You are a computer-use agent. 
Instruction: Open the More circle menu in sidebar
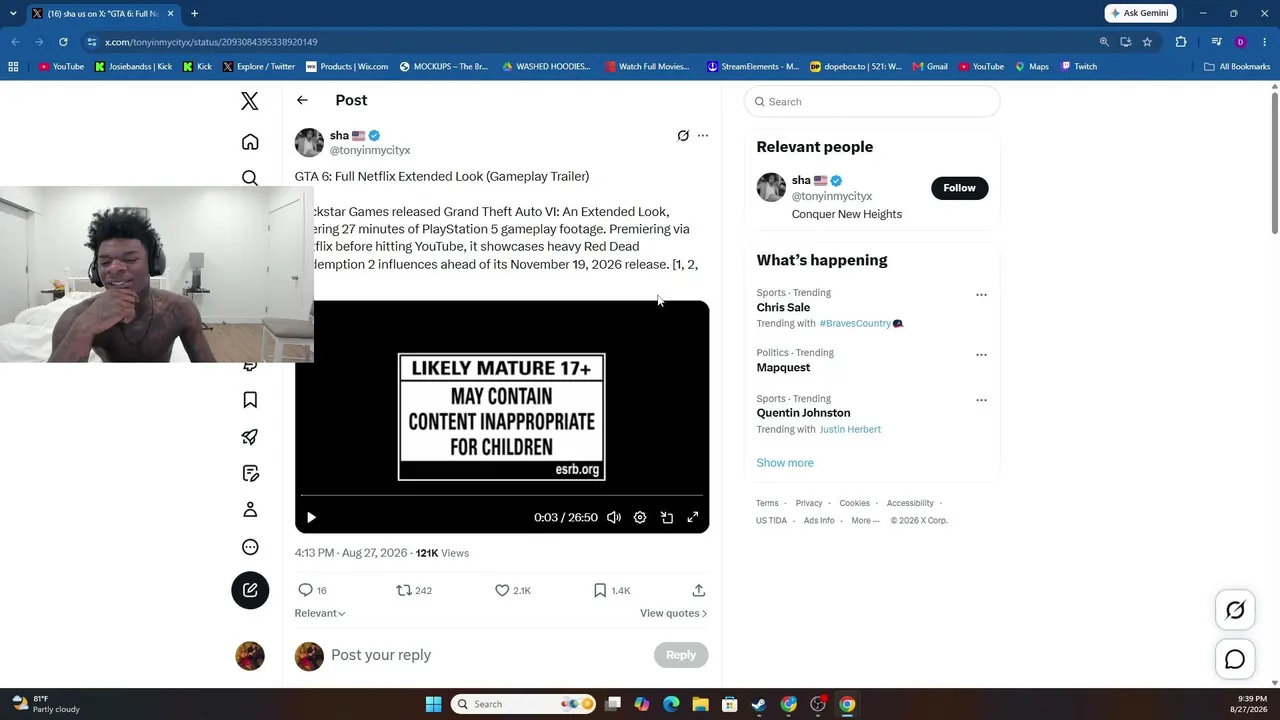[x=250, y=547]
